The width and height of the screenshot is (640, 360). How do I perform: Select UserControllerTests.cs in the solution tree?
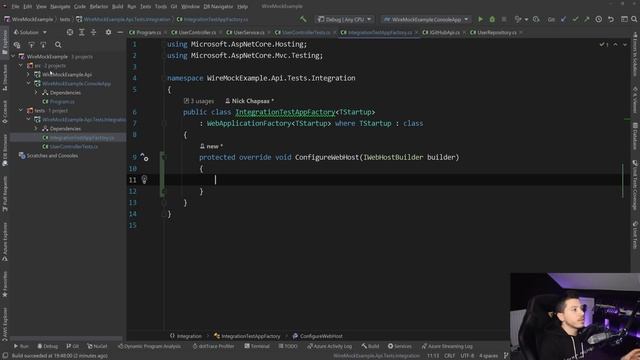coord(73,147)
